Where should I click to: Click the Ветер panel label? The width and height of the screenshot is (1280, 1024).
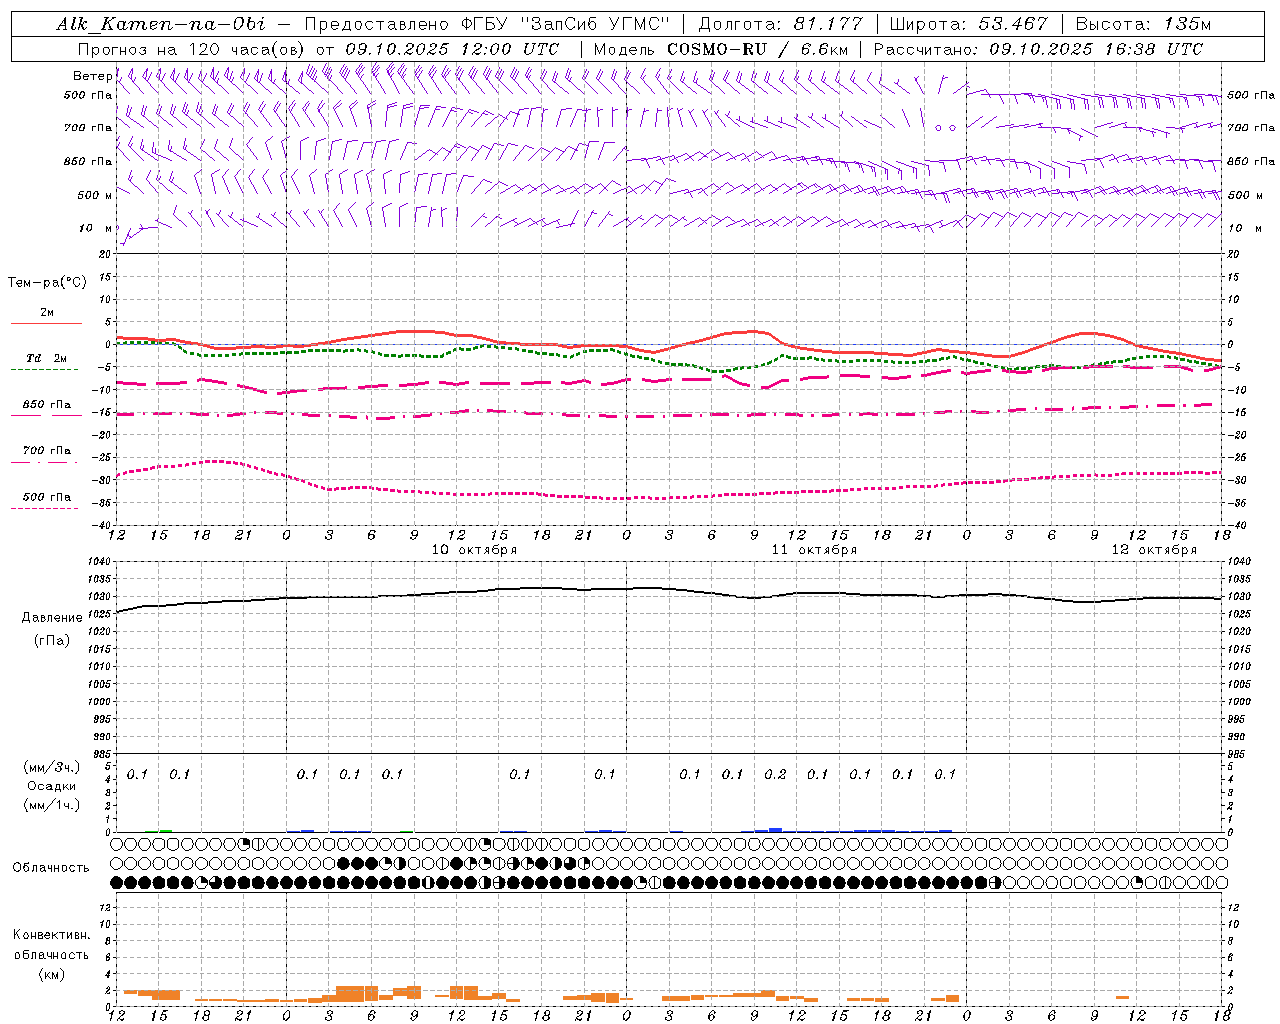[x=92, y=76]
